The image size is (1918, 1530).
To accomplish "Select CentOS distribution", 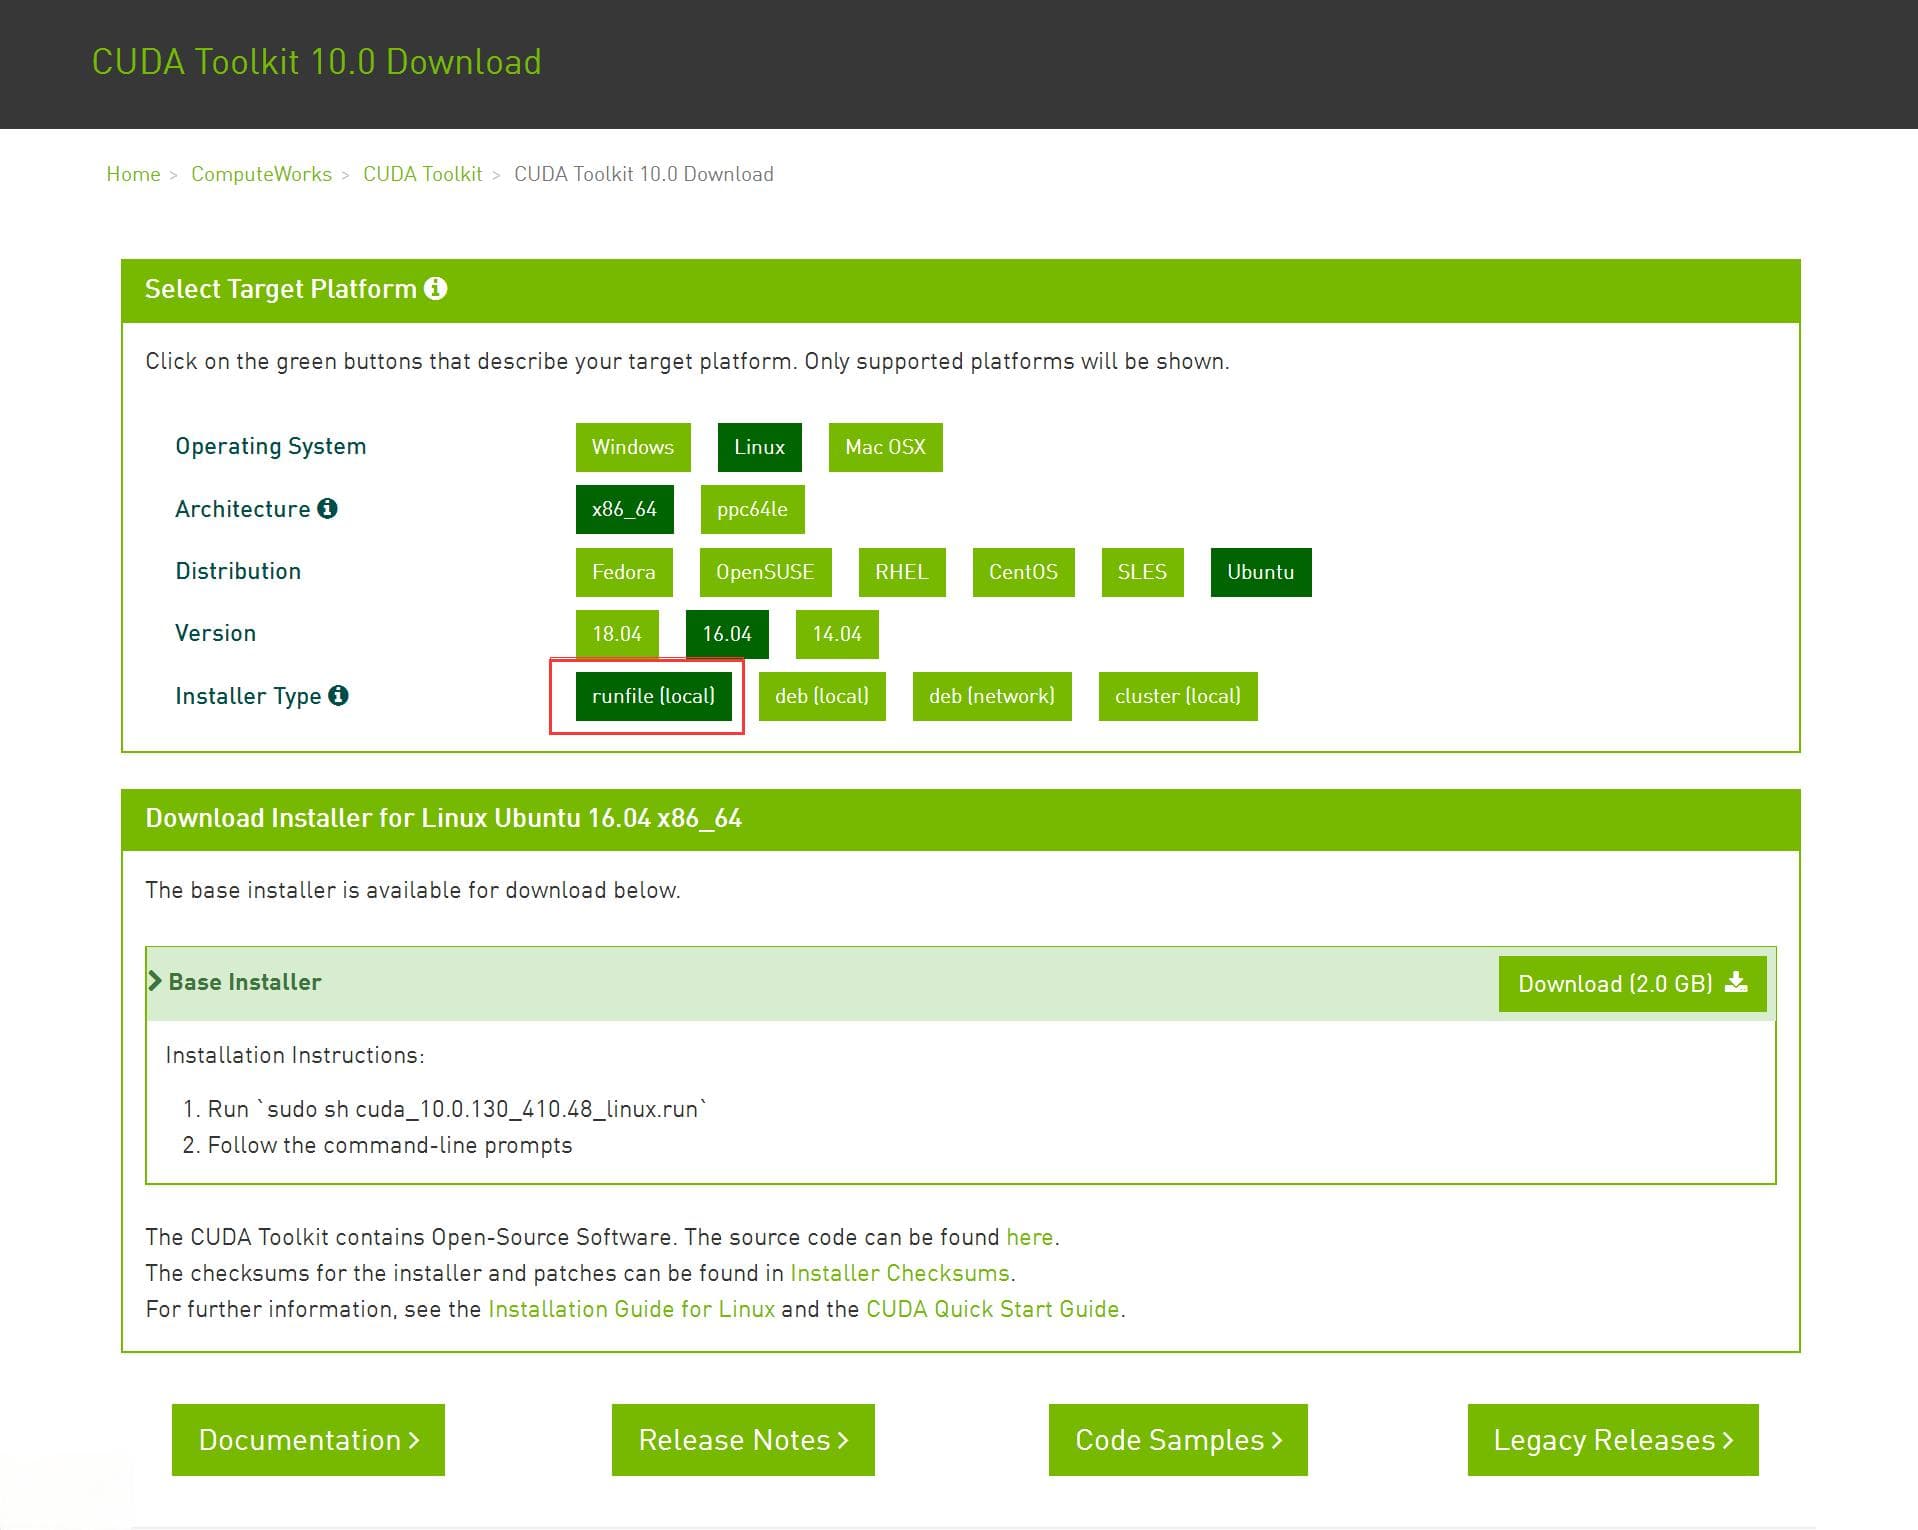I will coord(1023,572).
